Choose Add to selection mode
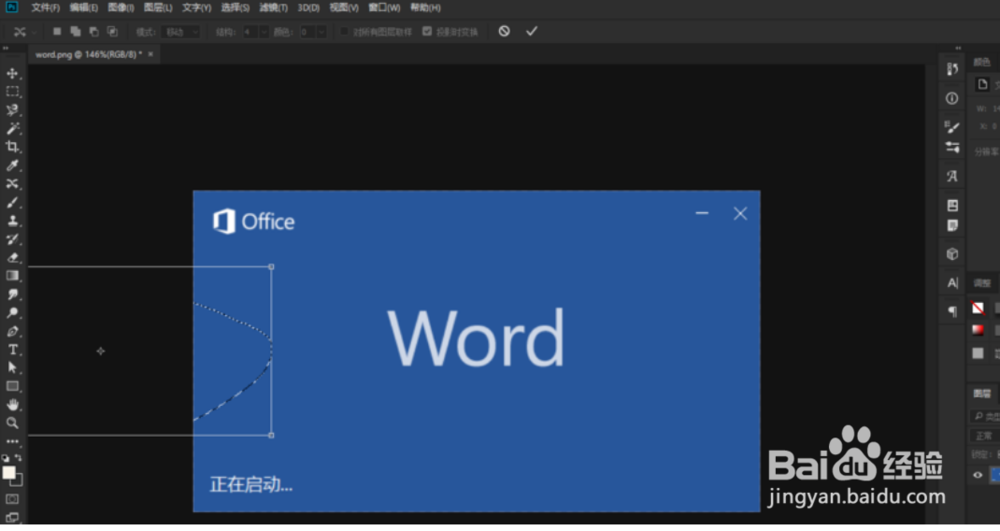The image size is (1000, 531). tap(75, 31)
